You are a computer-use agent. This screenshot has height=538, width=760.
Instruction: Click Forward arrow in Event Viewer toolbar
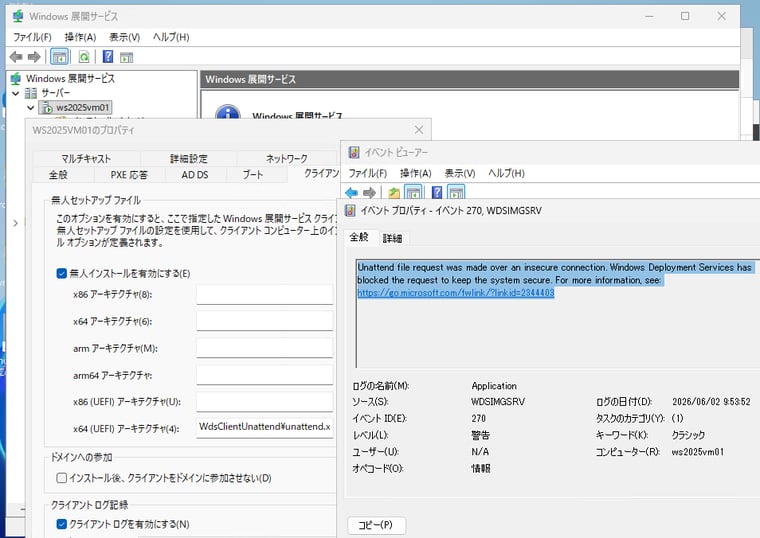click(x=370, y=193)
